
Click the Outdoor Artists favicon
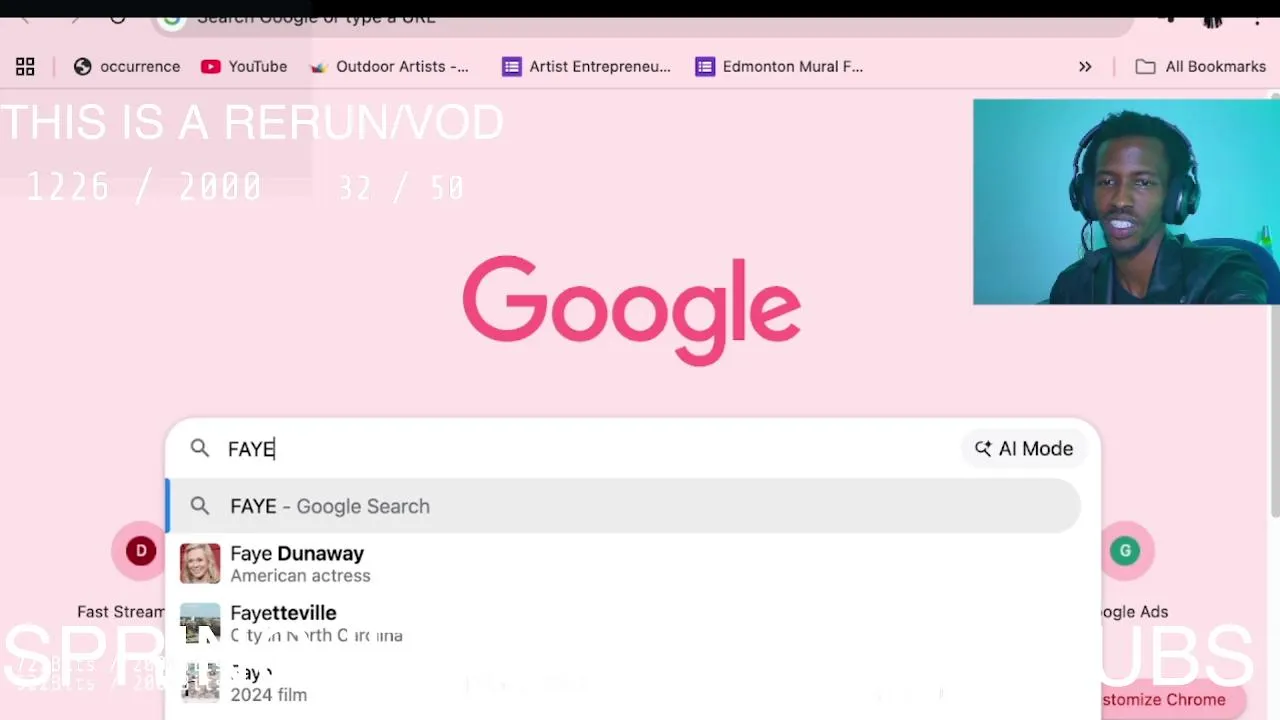click(319, 67)
